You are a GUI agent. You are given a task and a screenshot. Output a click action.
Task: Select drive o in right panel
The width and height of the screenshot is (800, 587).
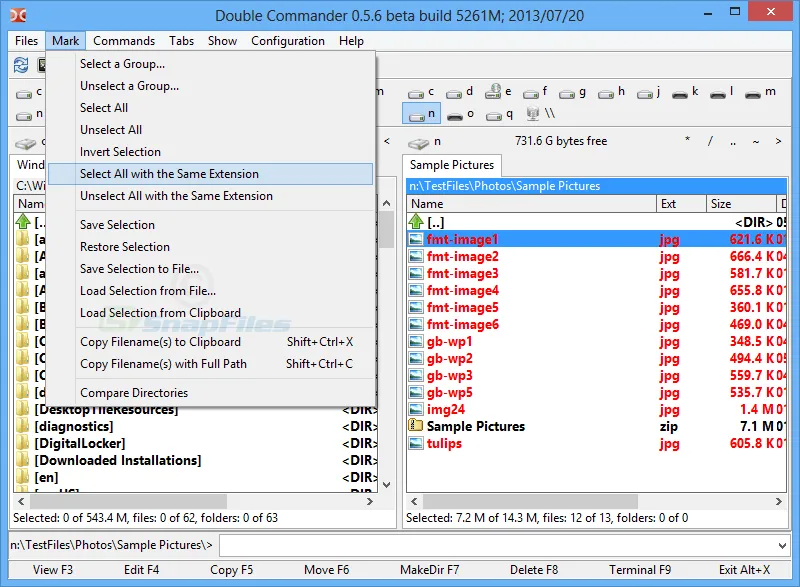click(x=460, y=114)
